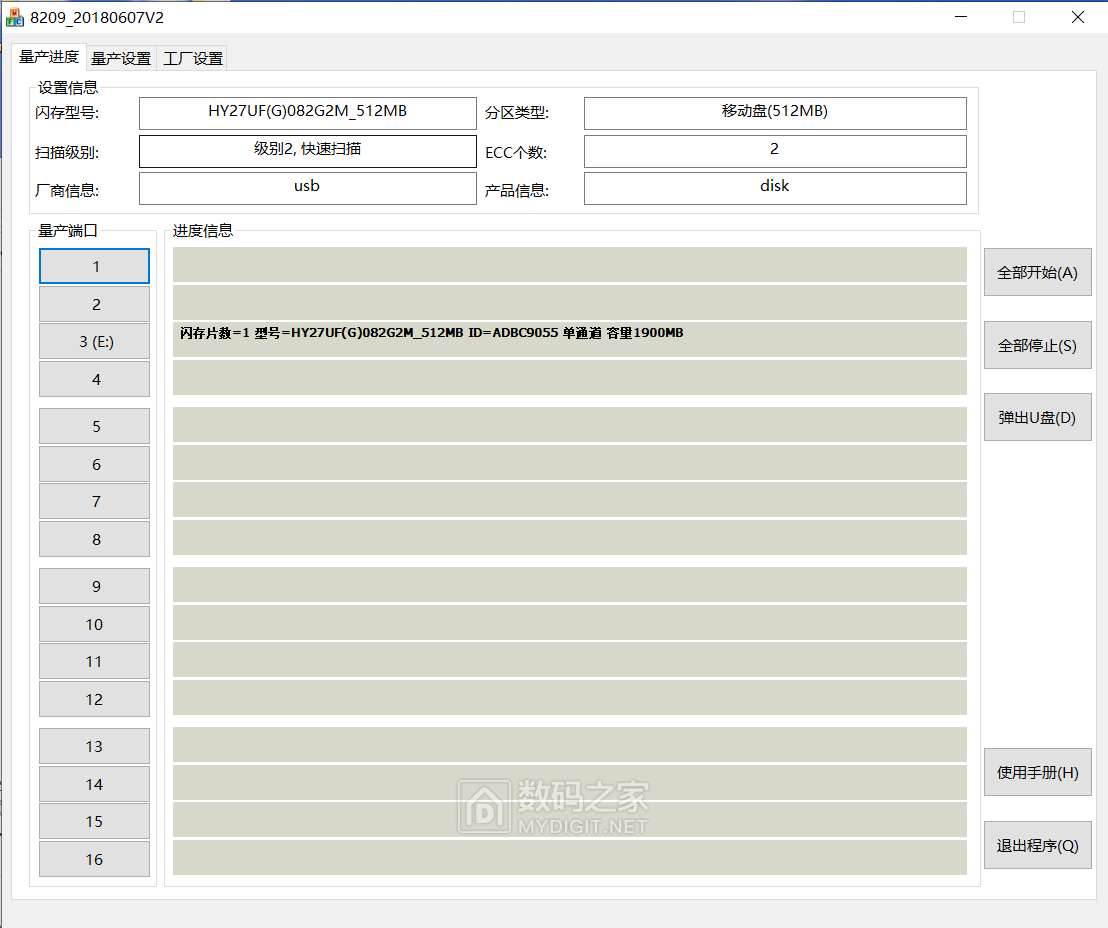Click the 全部开始(A) start-all button
Image resolution: width=1108 pixels, height=928 pixels.
pyautogui.click(x=1037, y=271)
